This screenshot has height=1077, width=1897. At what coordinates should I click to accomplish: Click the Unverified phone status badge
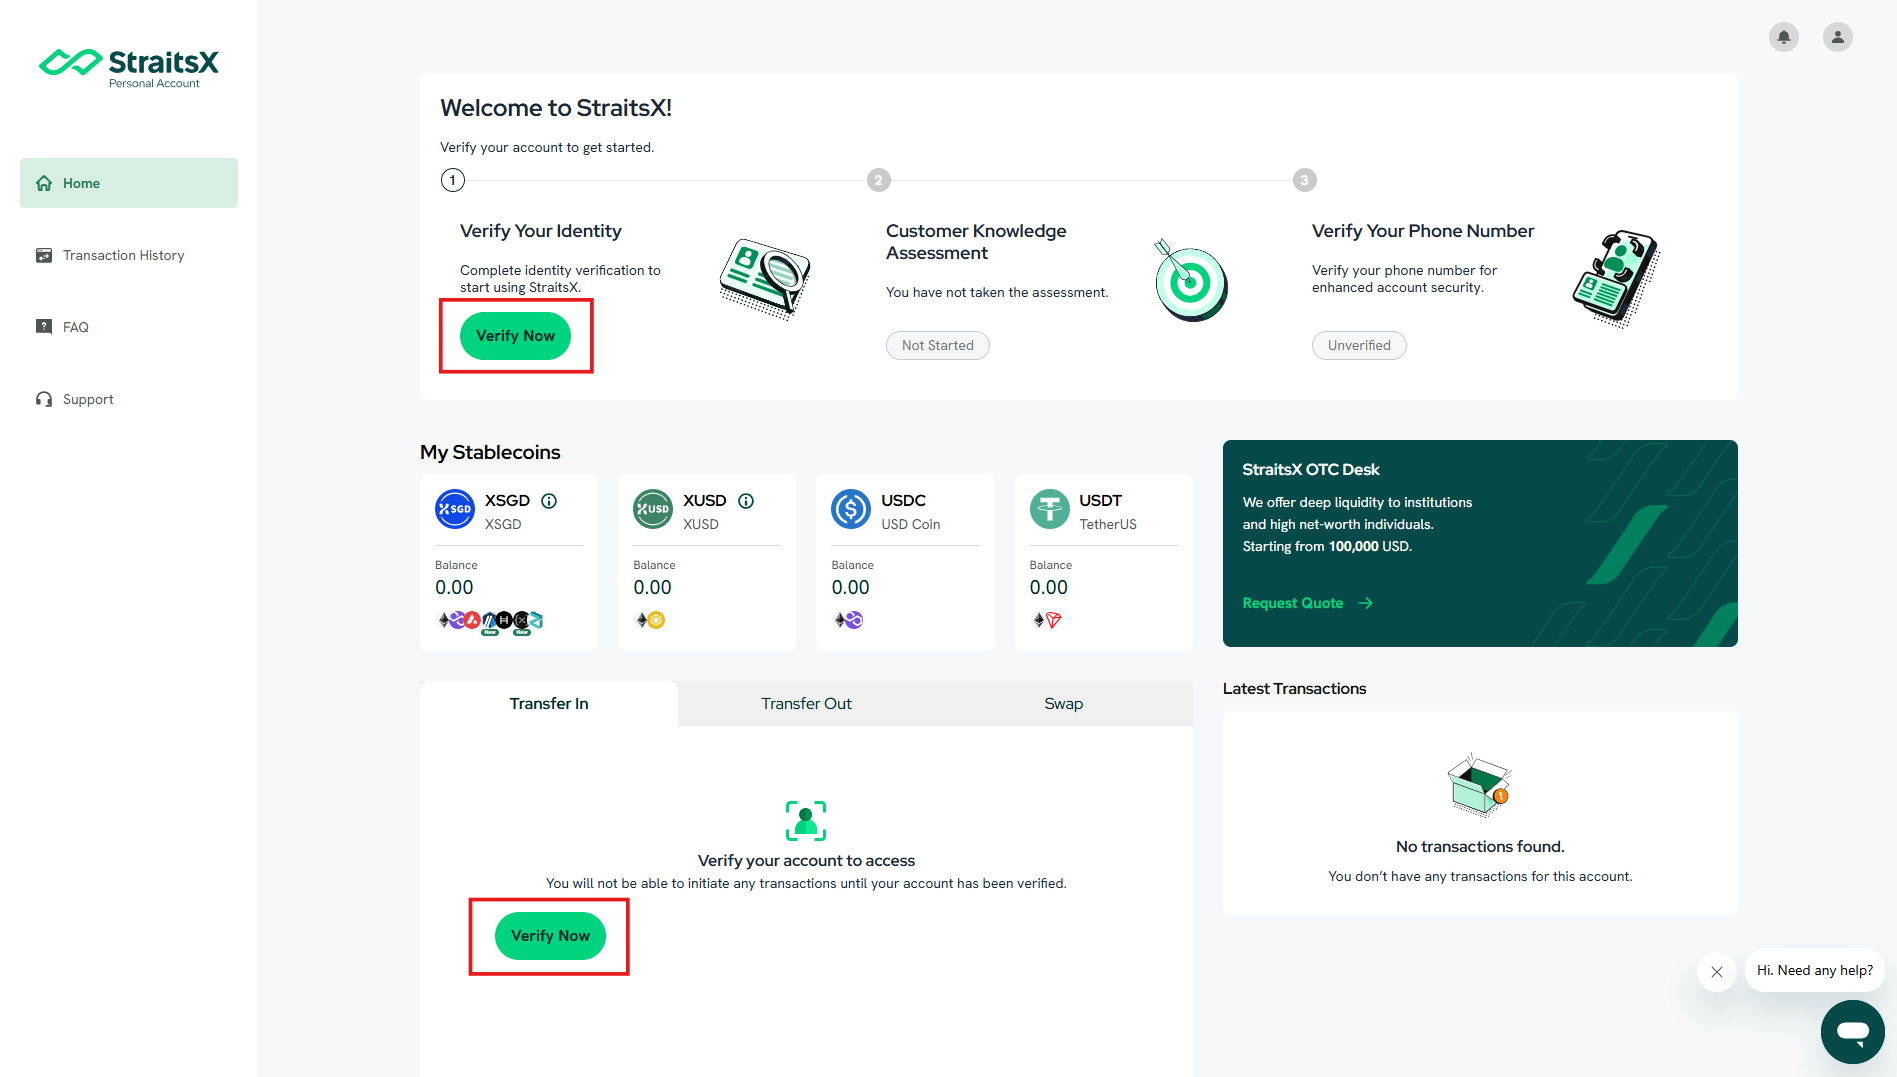1359,345
